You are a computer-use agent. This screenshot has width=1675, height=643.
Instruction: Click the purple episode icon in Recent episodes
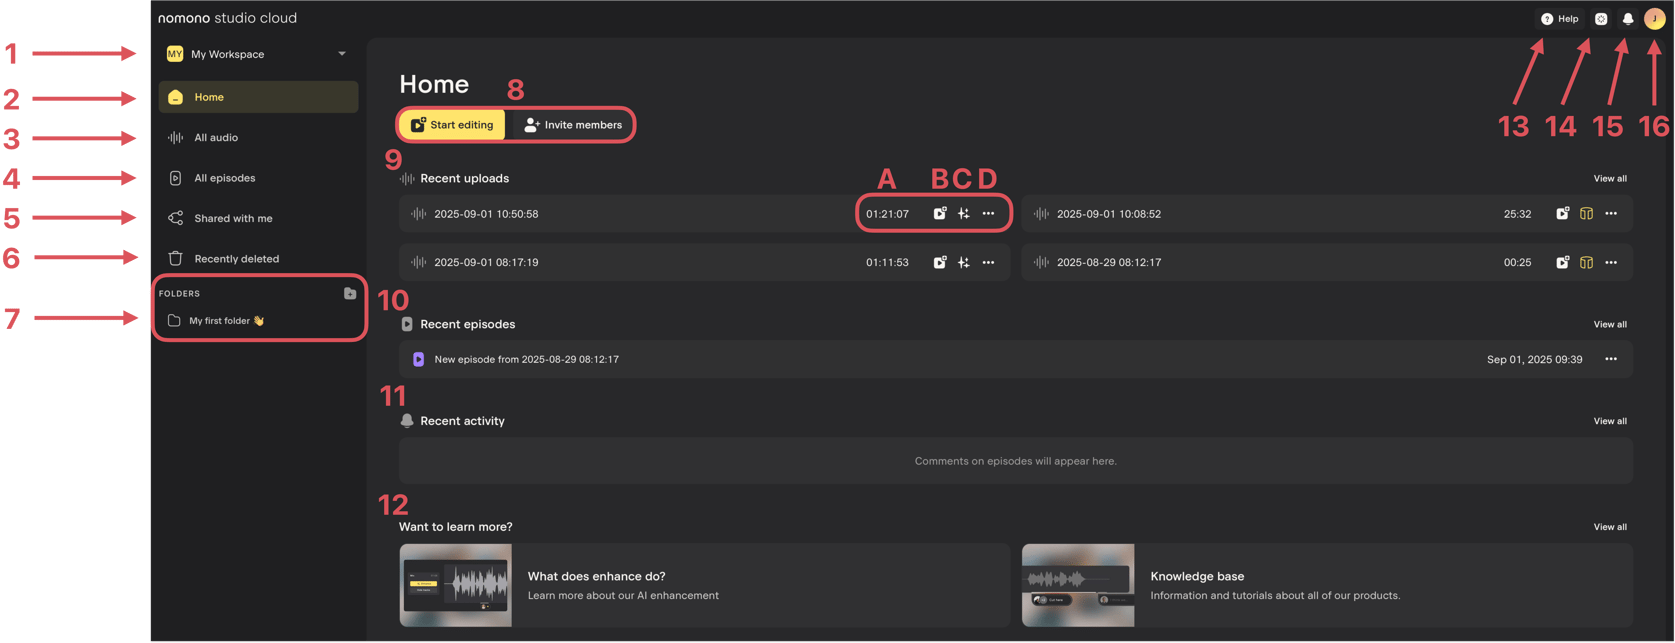point(419,359)
